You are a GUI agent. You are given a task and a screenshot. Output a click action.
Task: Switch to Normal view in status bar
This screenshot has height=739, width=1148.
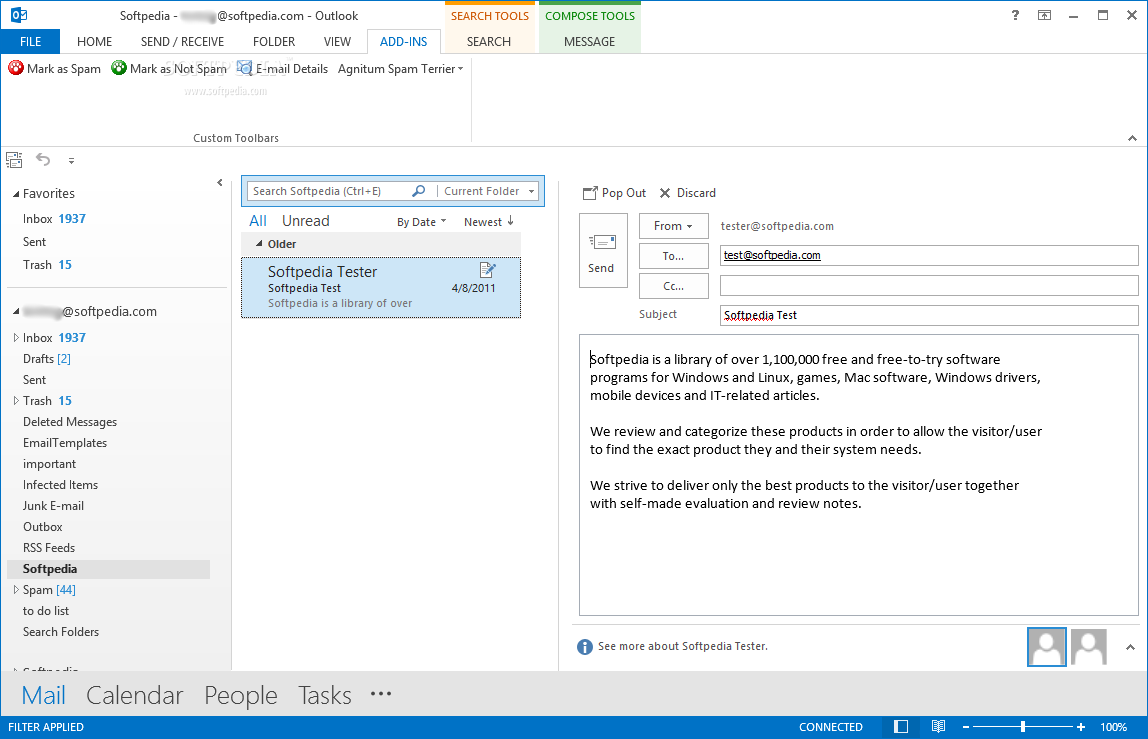click(x=901, y=727)
